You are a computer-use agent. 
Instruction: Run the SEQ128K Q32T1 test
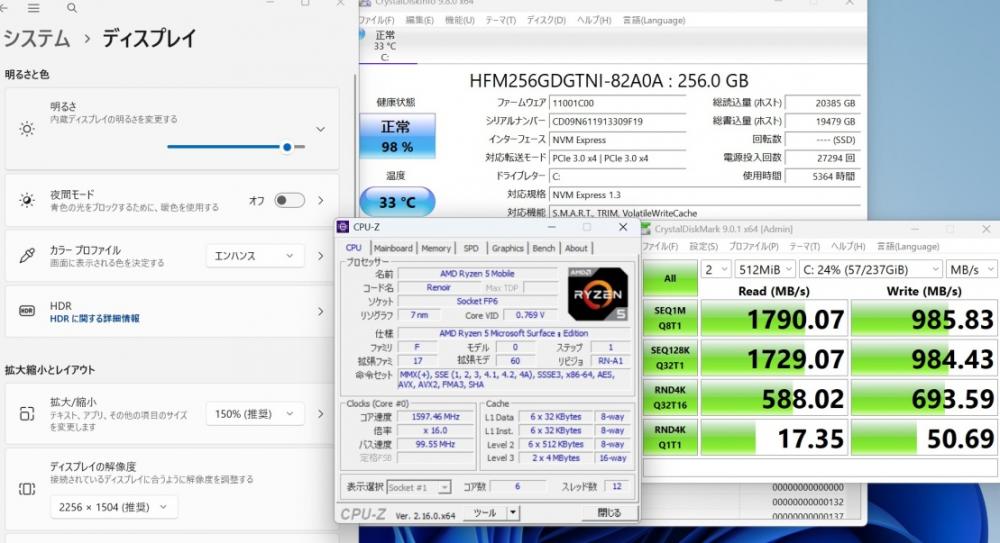(x=670, y=358)
